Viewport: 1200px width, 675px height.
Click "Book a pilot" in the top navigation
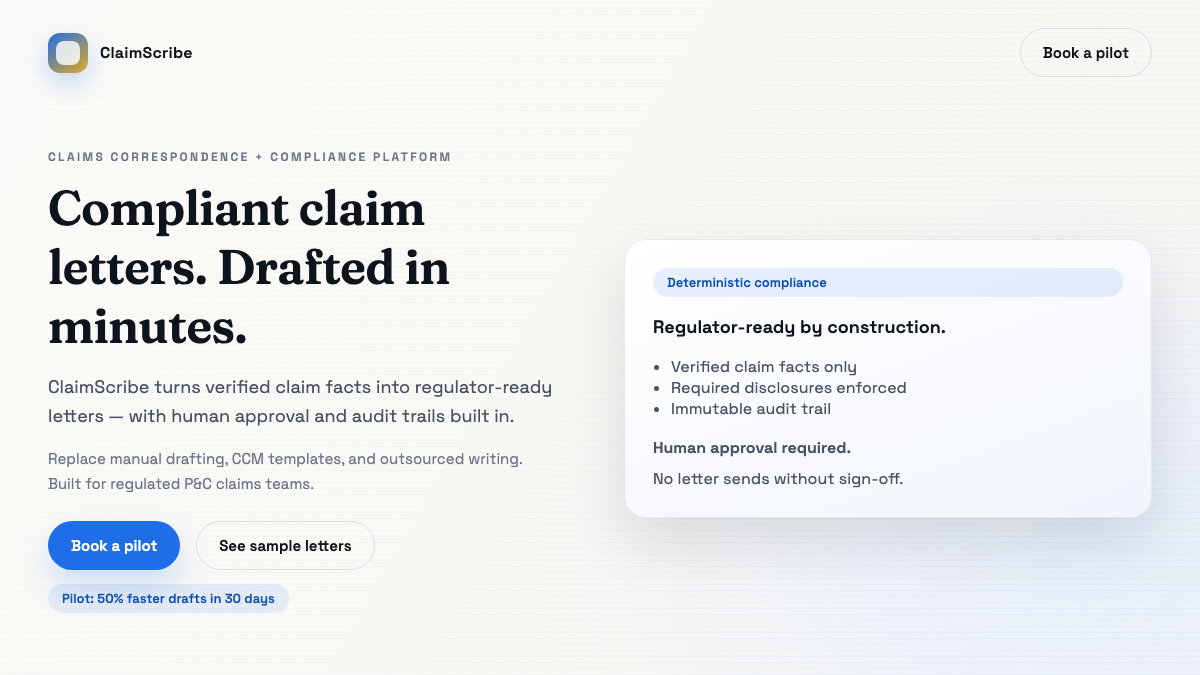tap(1086, 52)
